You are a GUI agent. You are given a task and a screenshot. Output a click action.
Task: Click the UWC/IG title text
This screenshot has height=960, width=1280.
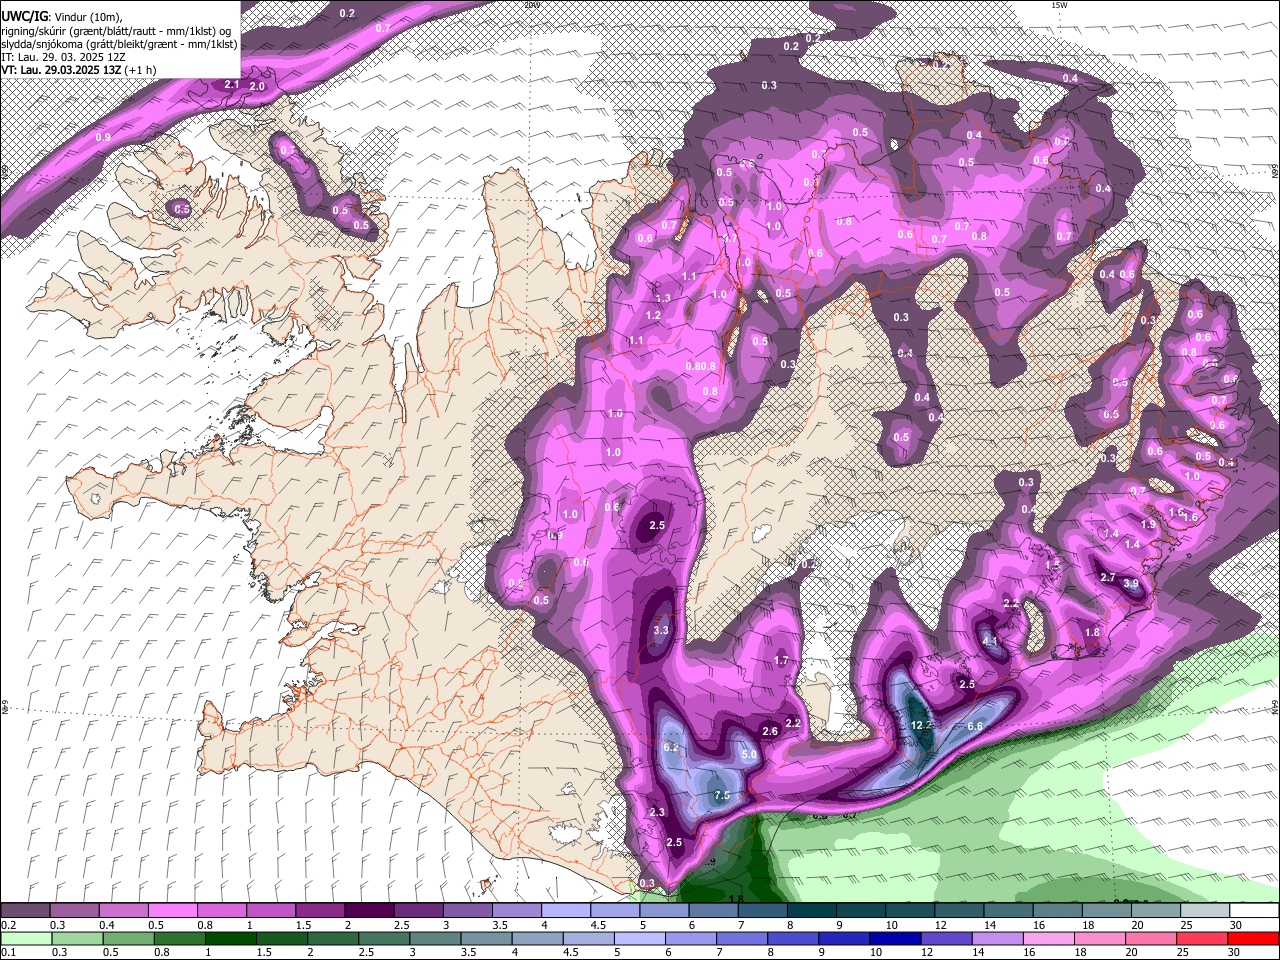tap(24, 17)
